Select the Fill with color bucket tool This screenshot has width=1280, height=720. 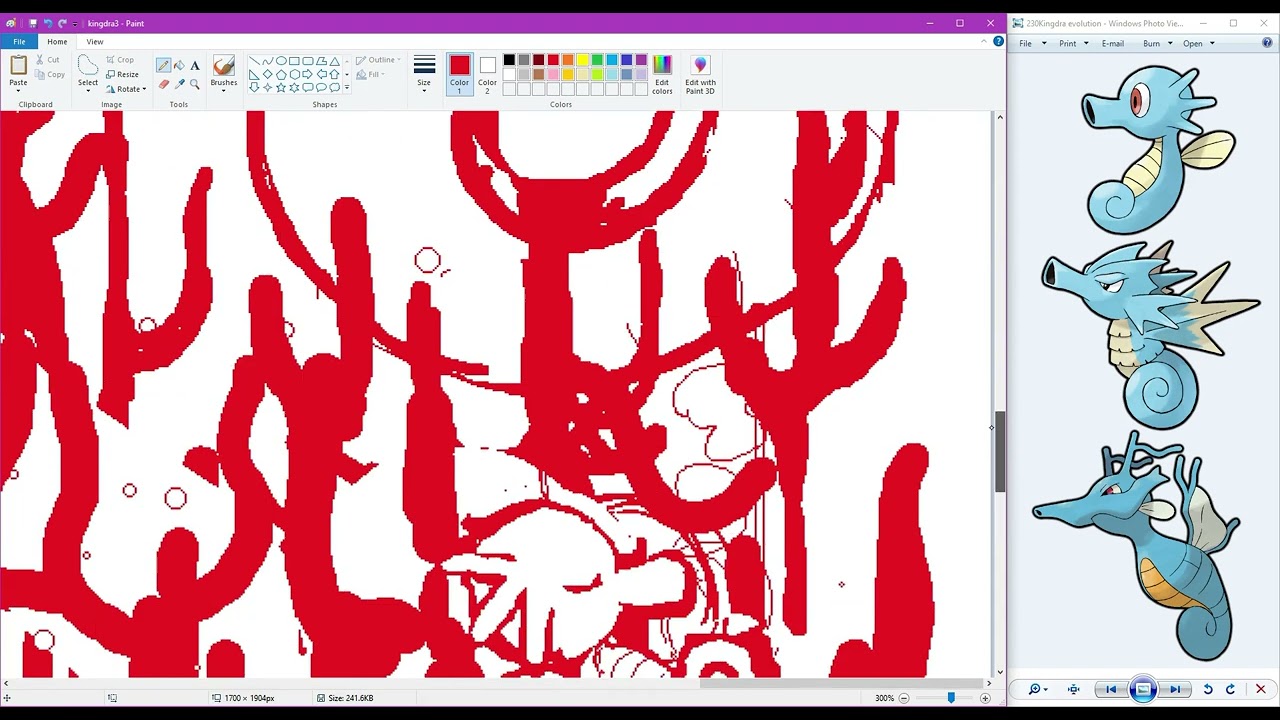tap(179, 65)
